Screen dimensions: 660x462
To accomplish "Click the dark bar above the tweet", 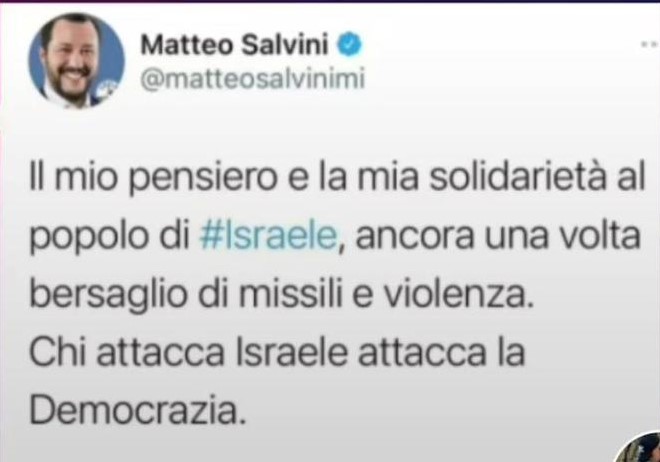I will [330, 1].
